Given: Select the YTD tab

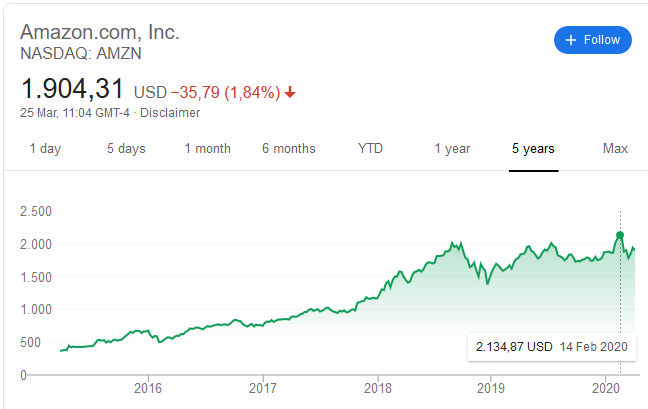Looking at the screenshot, I should point(370,149).
